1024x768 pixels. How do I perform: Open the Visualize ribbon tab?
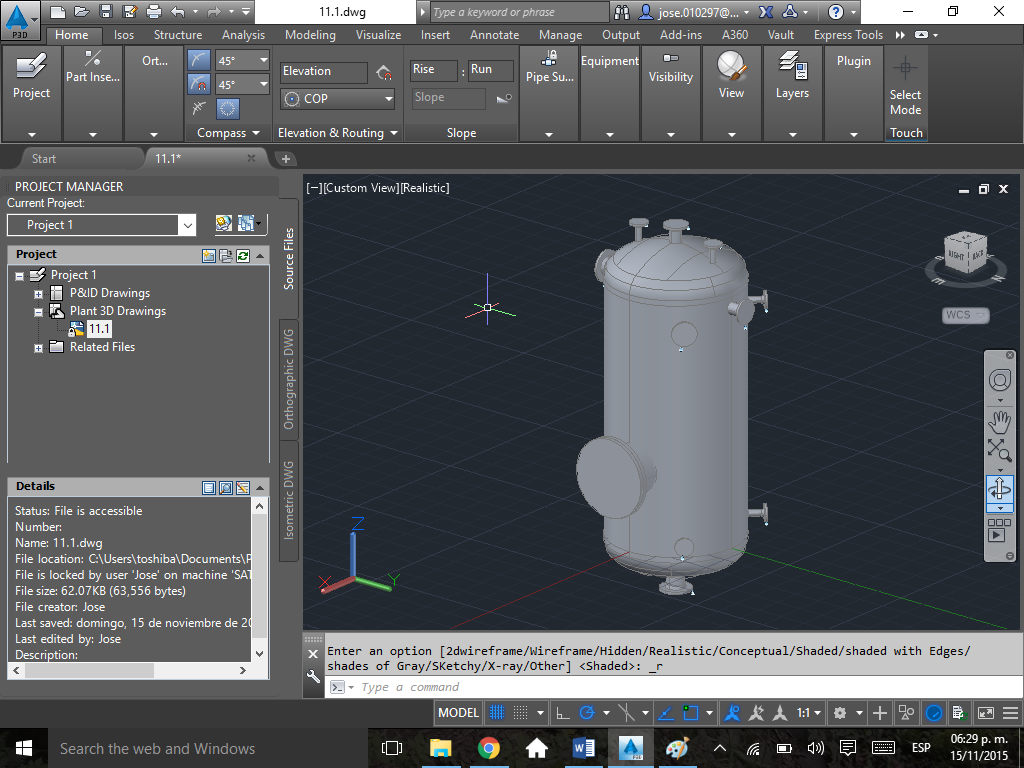coord(378,35)
